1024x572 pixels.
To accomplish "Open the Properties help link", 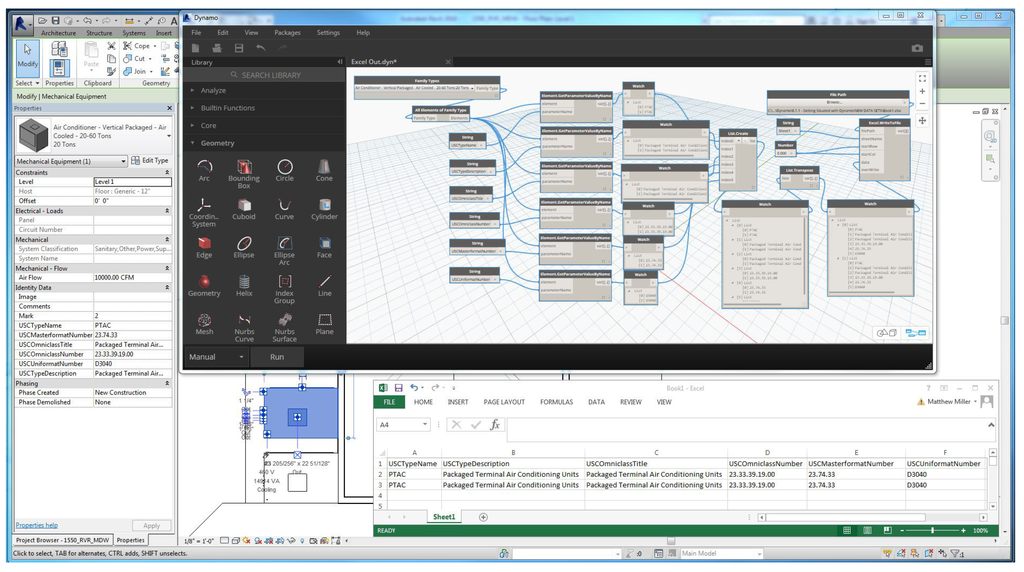I will [x=36, y=525].
